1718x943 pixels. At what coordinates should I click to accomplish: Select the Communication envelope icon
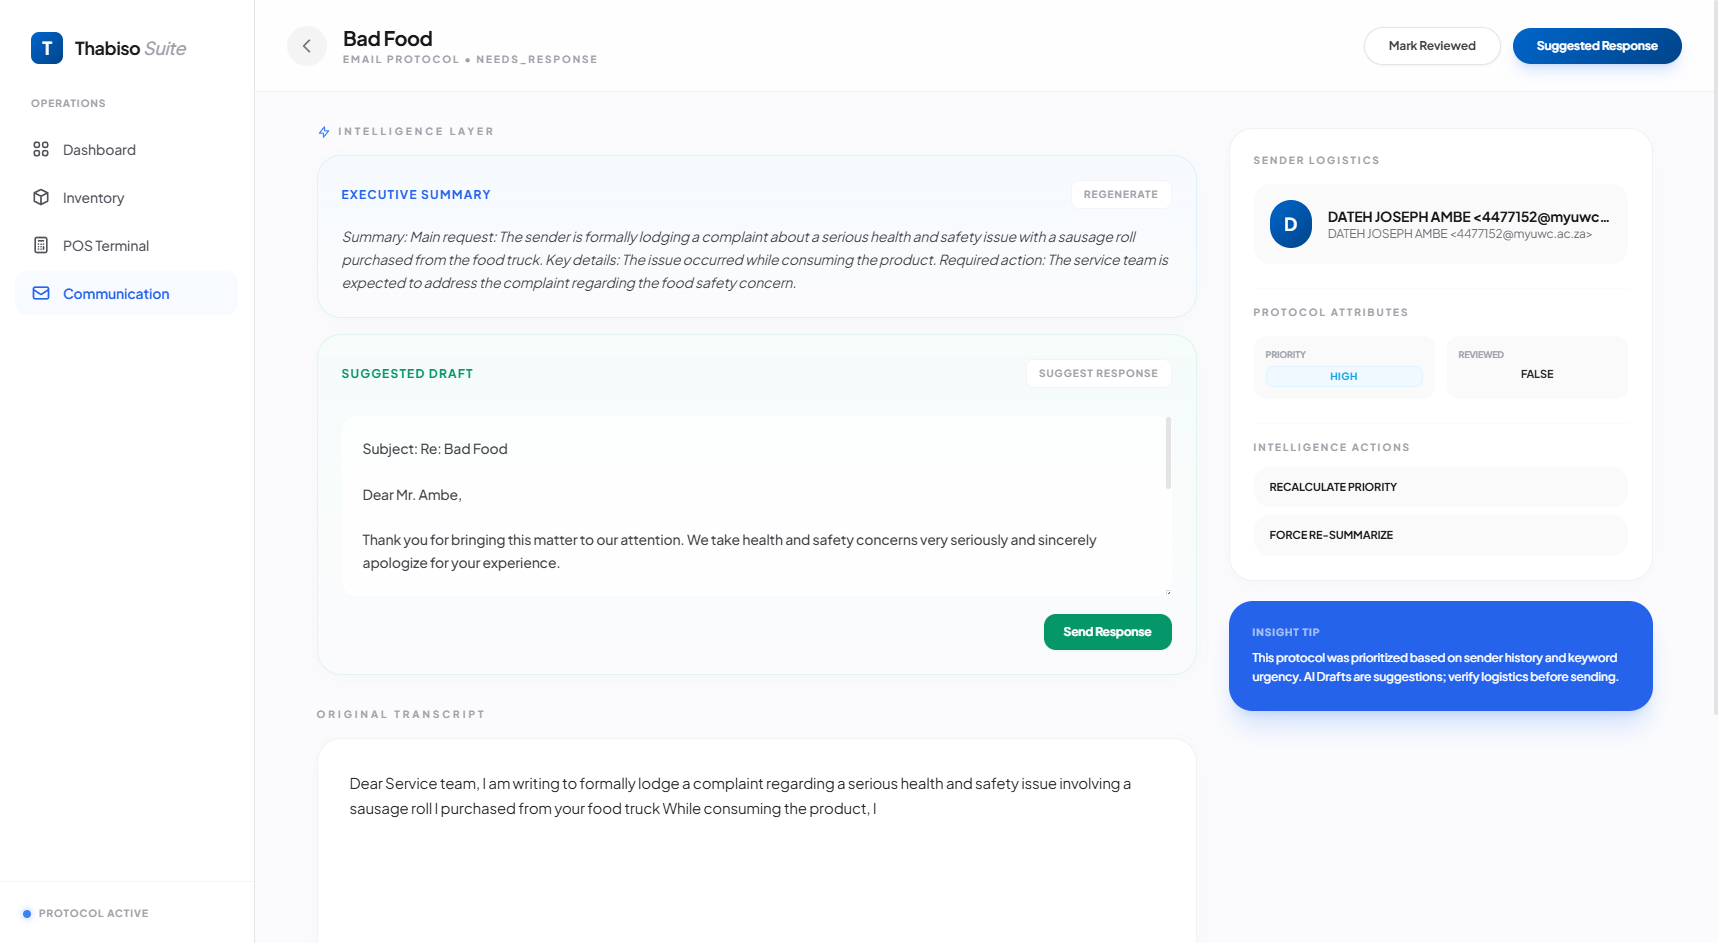(x=41, y=293)
